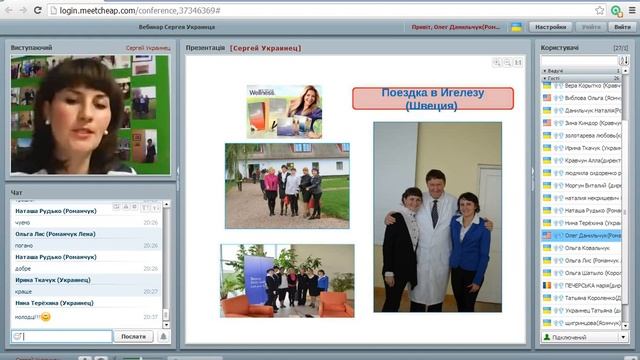640x360 pixels.
Task: Focus the chat message input field
Action: pos(62,336)
